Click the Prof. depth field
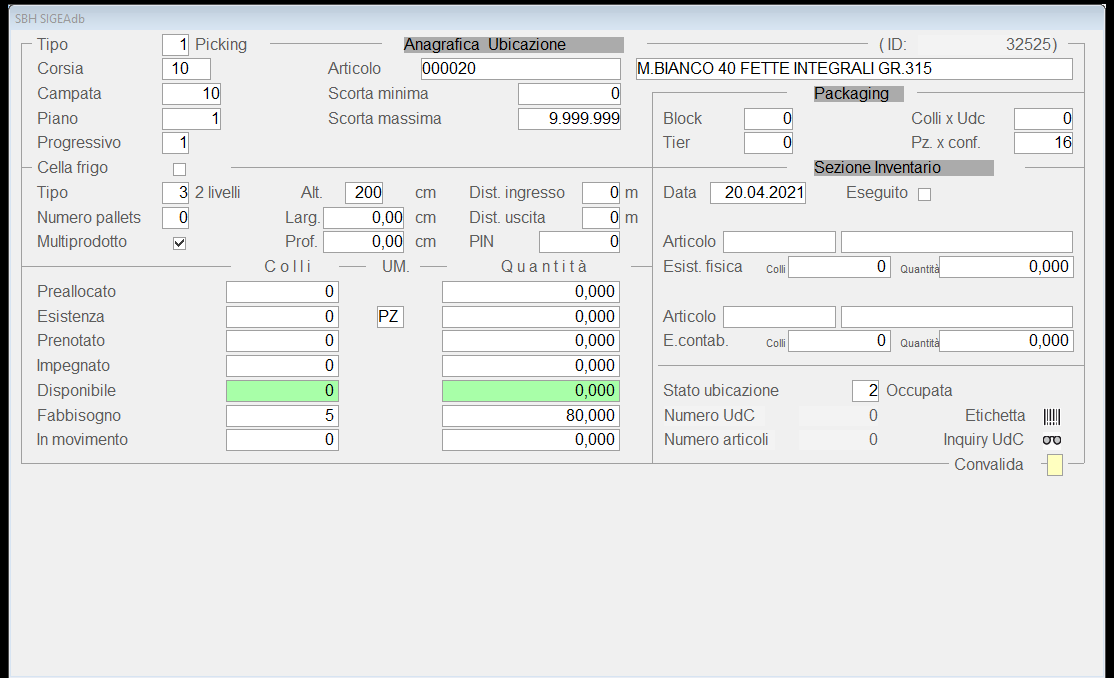This screenshot has height=678, width=1114. 364,242
